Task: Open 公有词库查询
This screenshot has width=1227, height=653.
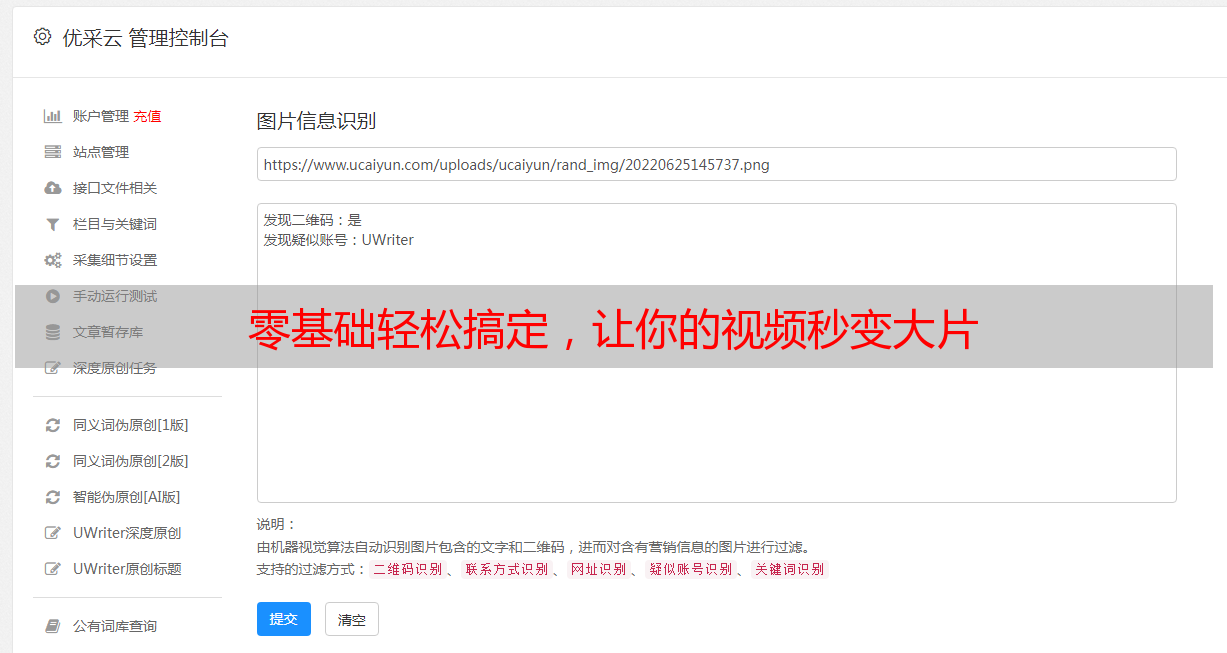Action: 115,626
